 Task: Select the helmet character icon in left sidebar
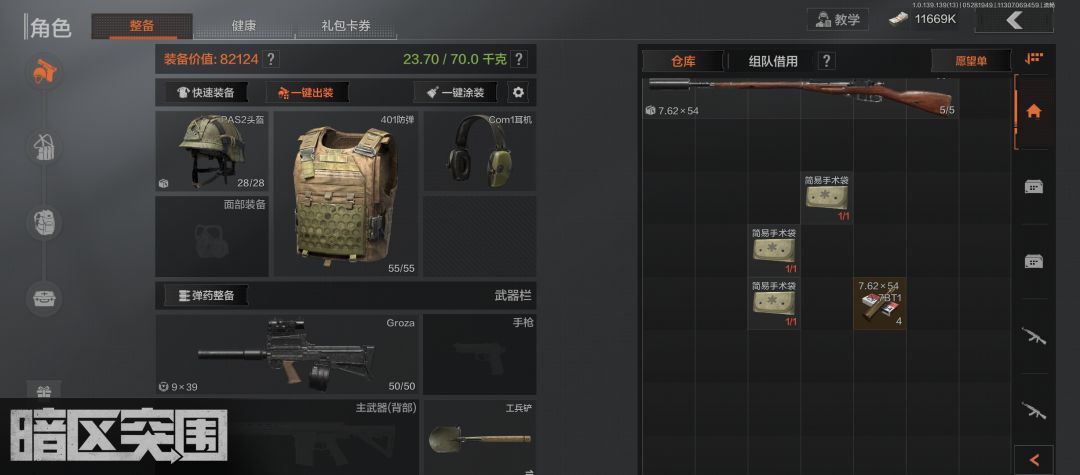tap(46, 72)
